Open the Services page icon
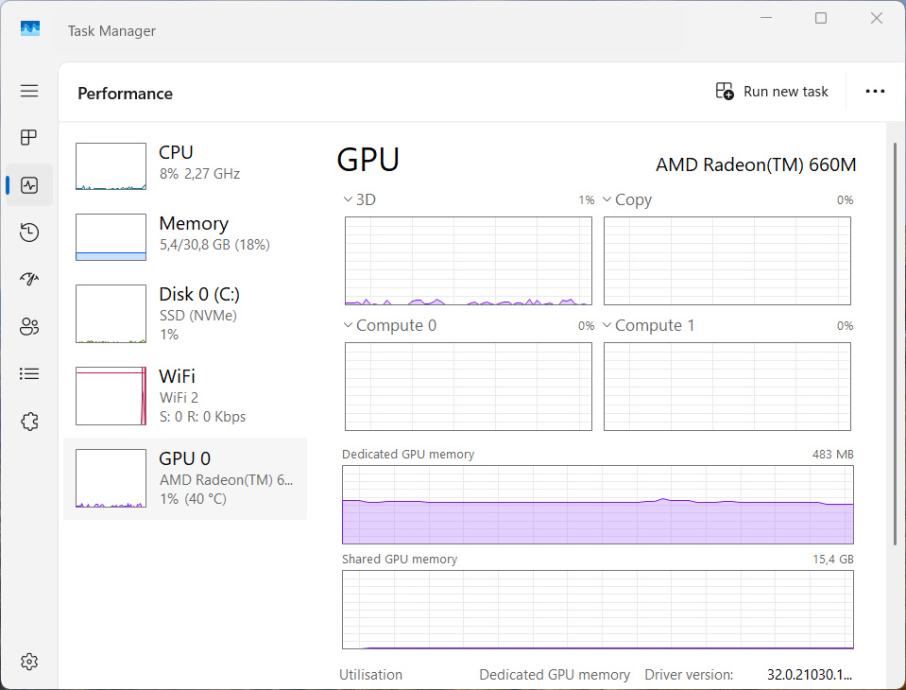The image size is (906, 690). [29, 421]
